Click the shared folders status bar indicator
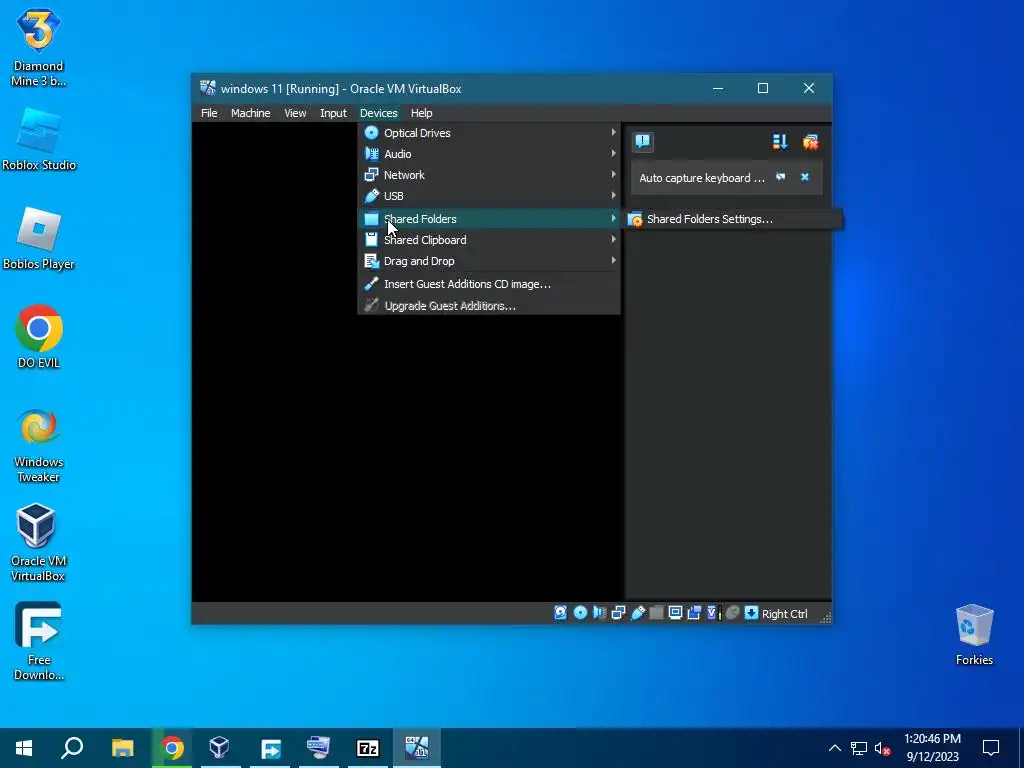The height and width of the screenshot is (768, 1024). tap(656, 613)
